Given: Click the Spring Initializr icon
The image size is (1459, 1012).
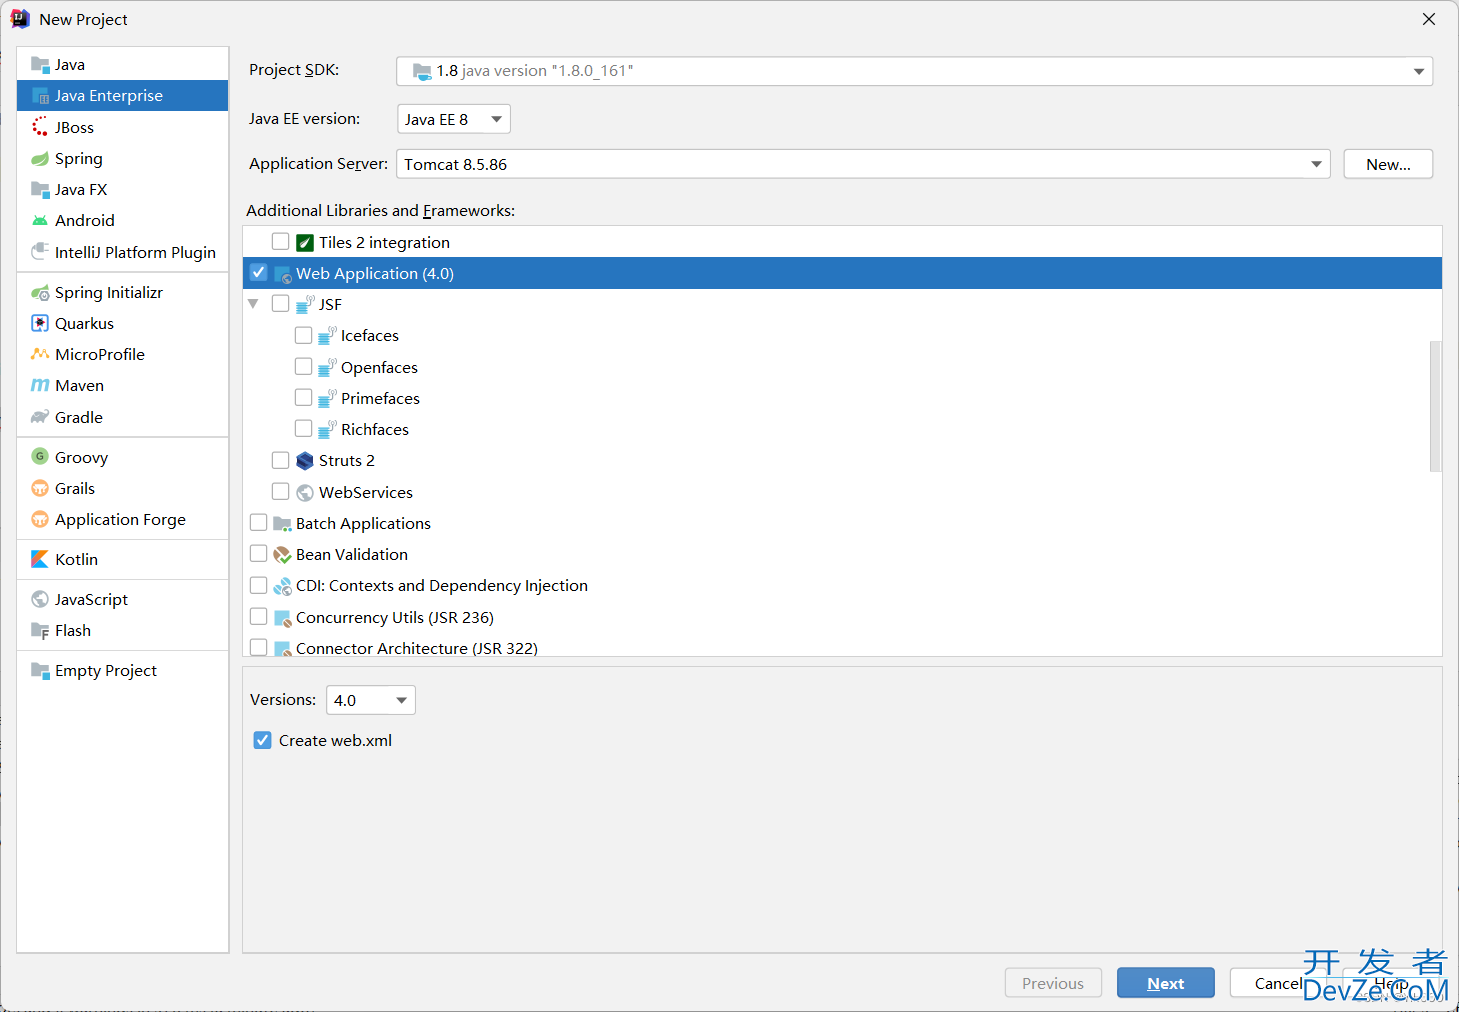Looking at the screenshot, I should [x=40, y=293].
